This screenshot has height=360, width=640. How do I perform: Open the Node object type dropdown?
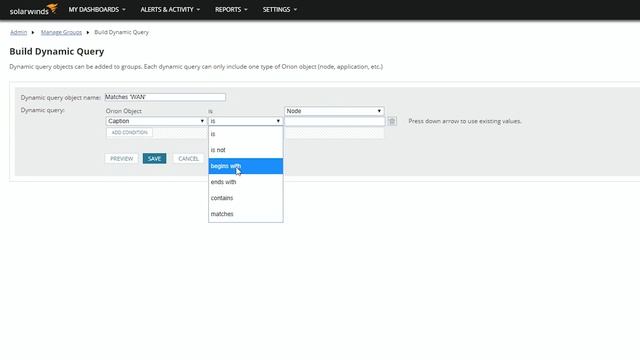[x=334, y=111]
